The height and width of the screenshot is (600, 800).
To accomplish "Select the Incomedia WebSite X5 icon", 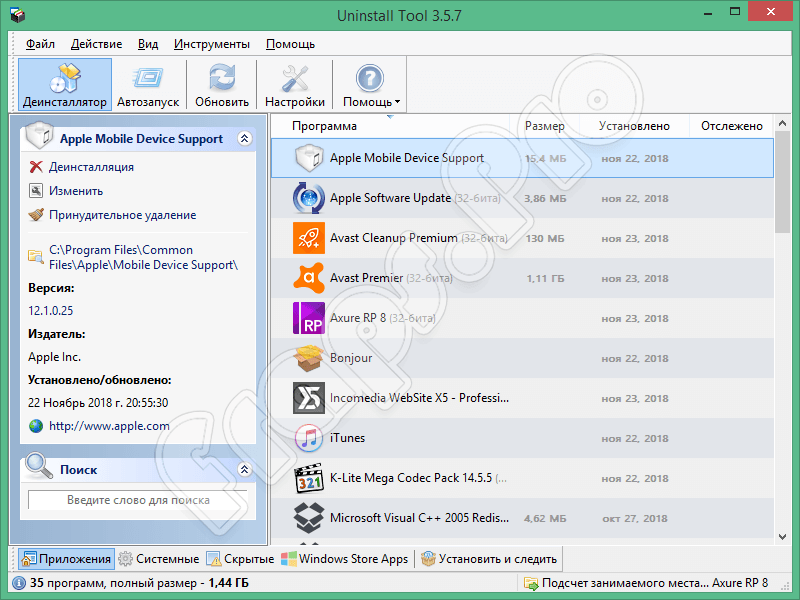I will click(309, 398).
